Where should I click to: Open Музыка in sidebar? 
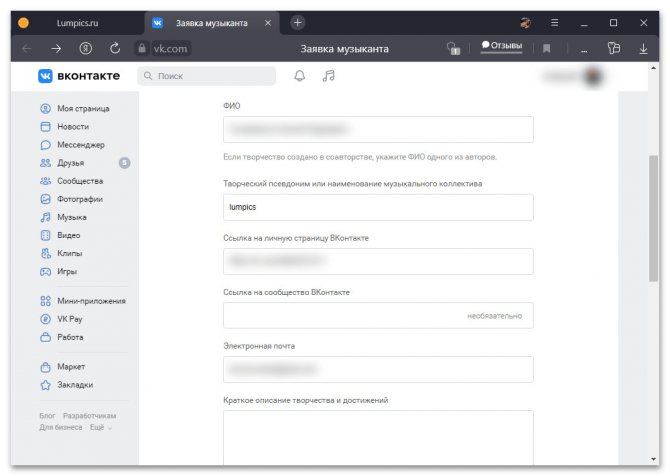coord(63,217)
